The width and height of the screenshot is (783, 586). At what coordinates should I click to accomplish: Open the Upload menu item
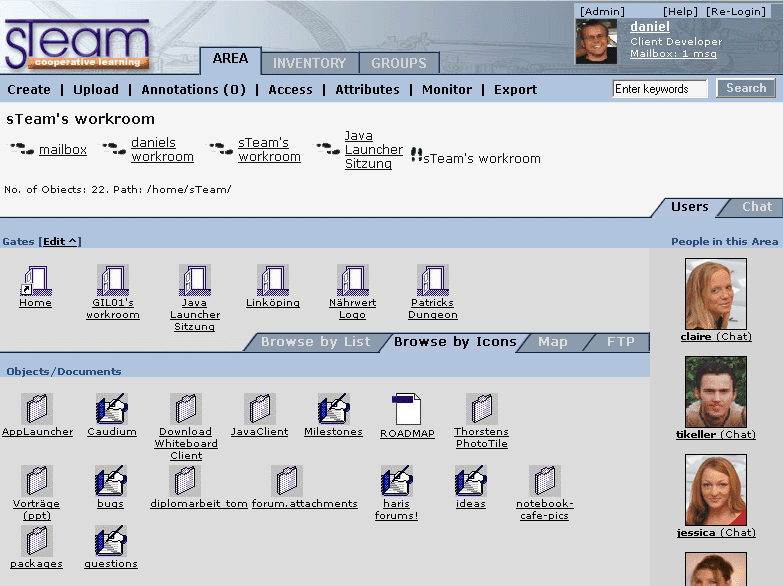pos(96,89)
